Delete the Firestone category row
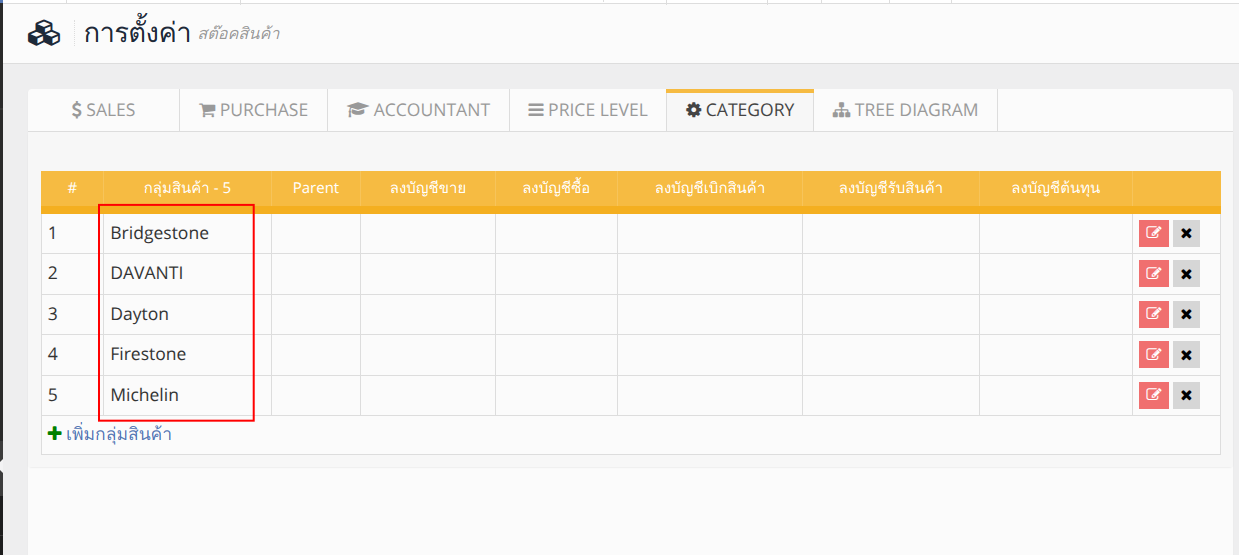 point(1186,355)
